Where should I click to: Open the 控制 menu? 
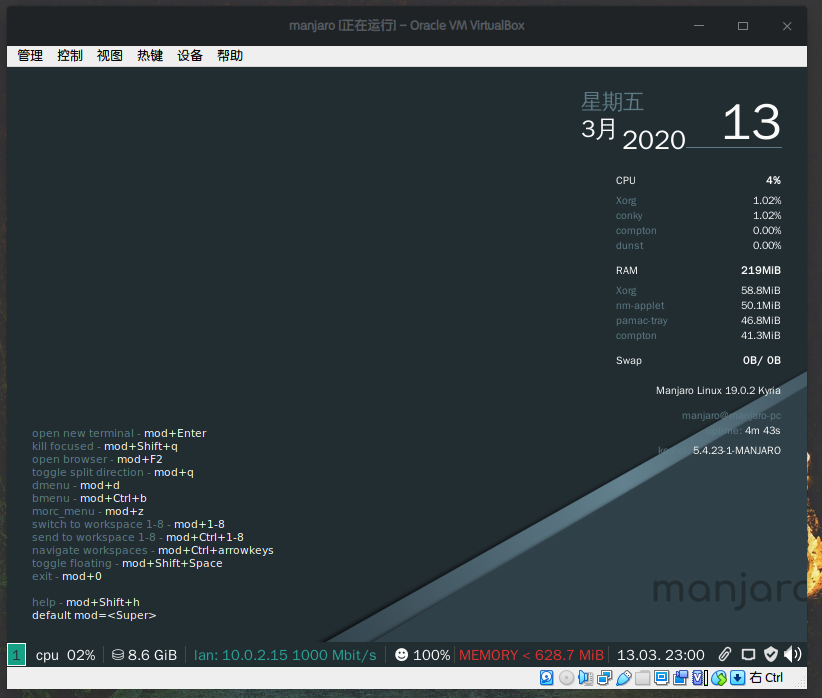coord(70,56)
